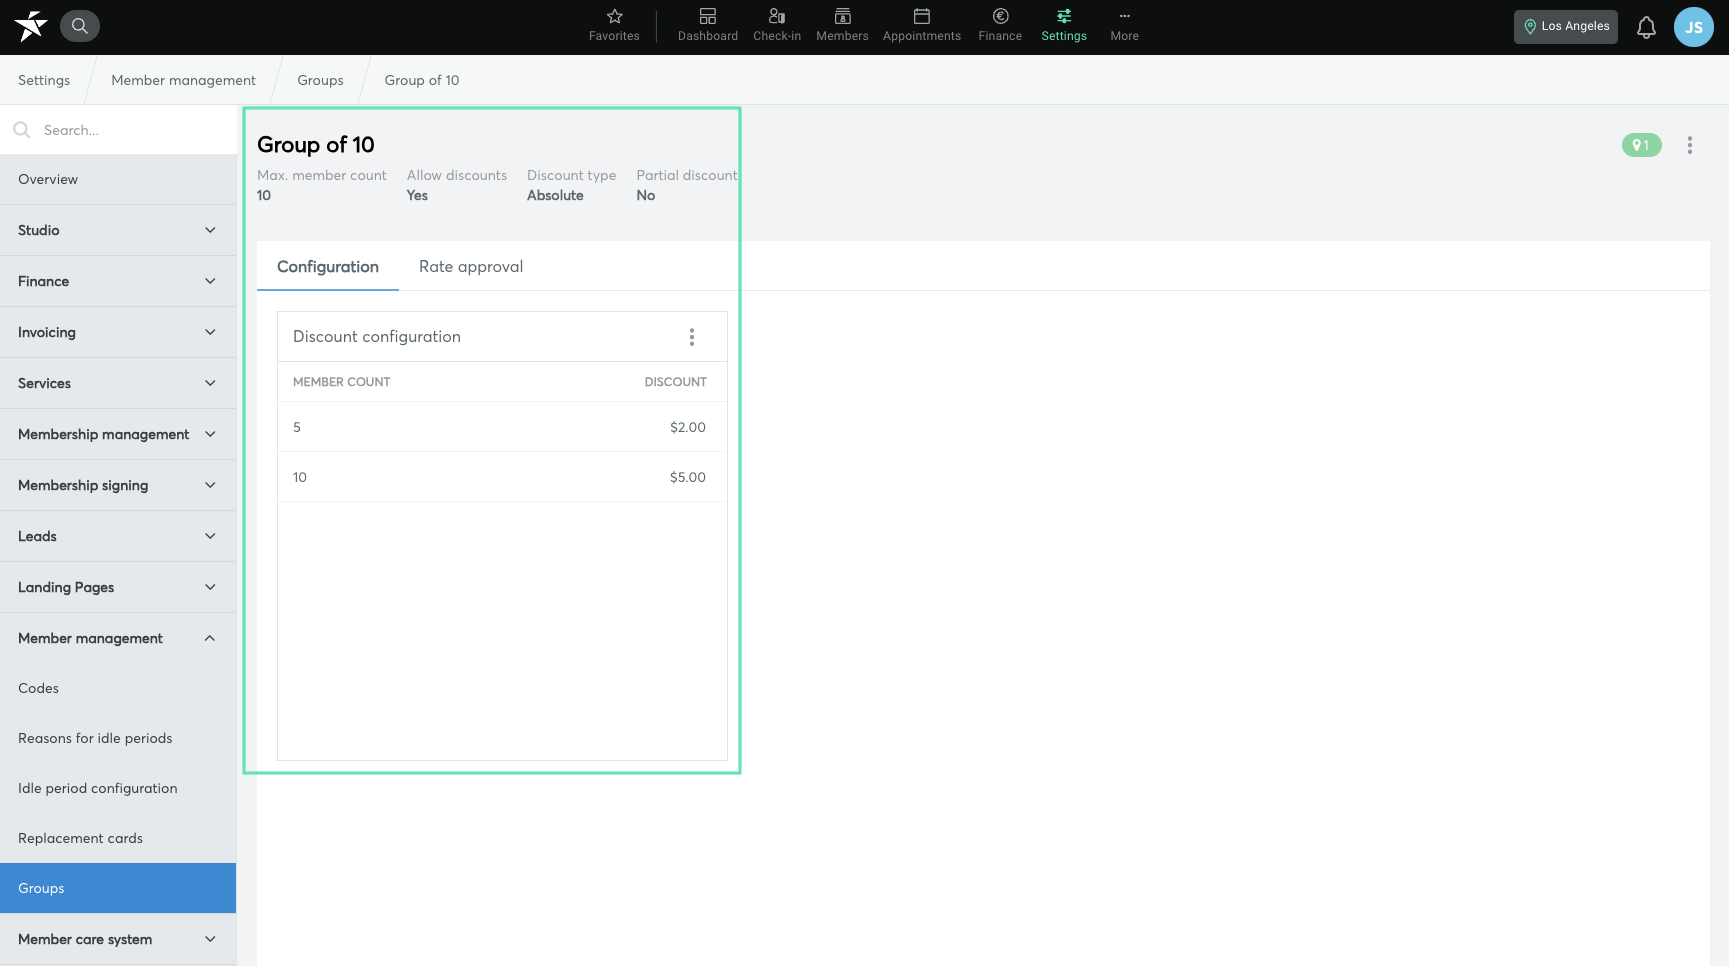Switch to the Rate approval tab

(x=471, y=267)
